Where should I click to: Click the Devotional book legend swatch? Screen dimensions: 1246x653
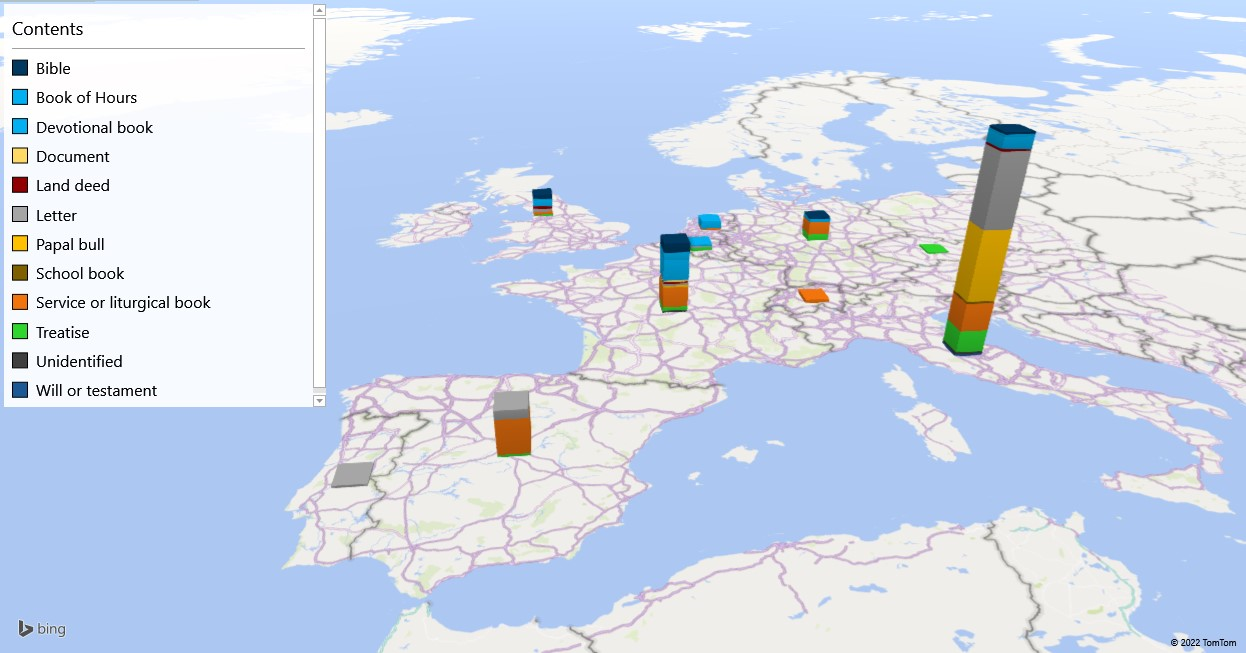pos(20,127)
